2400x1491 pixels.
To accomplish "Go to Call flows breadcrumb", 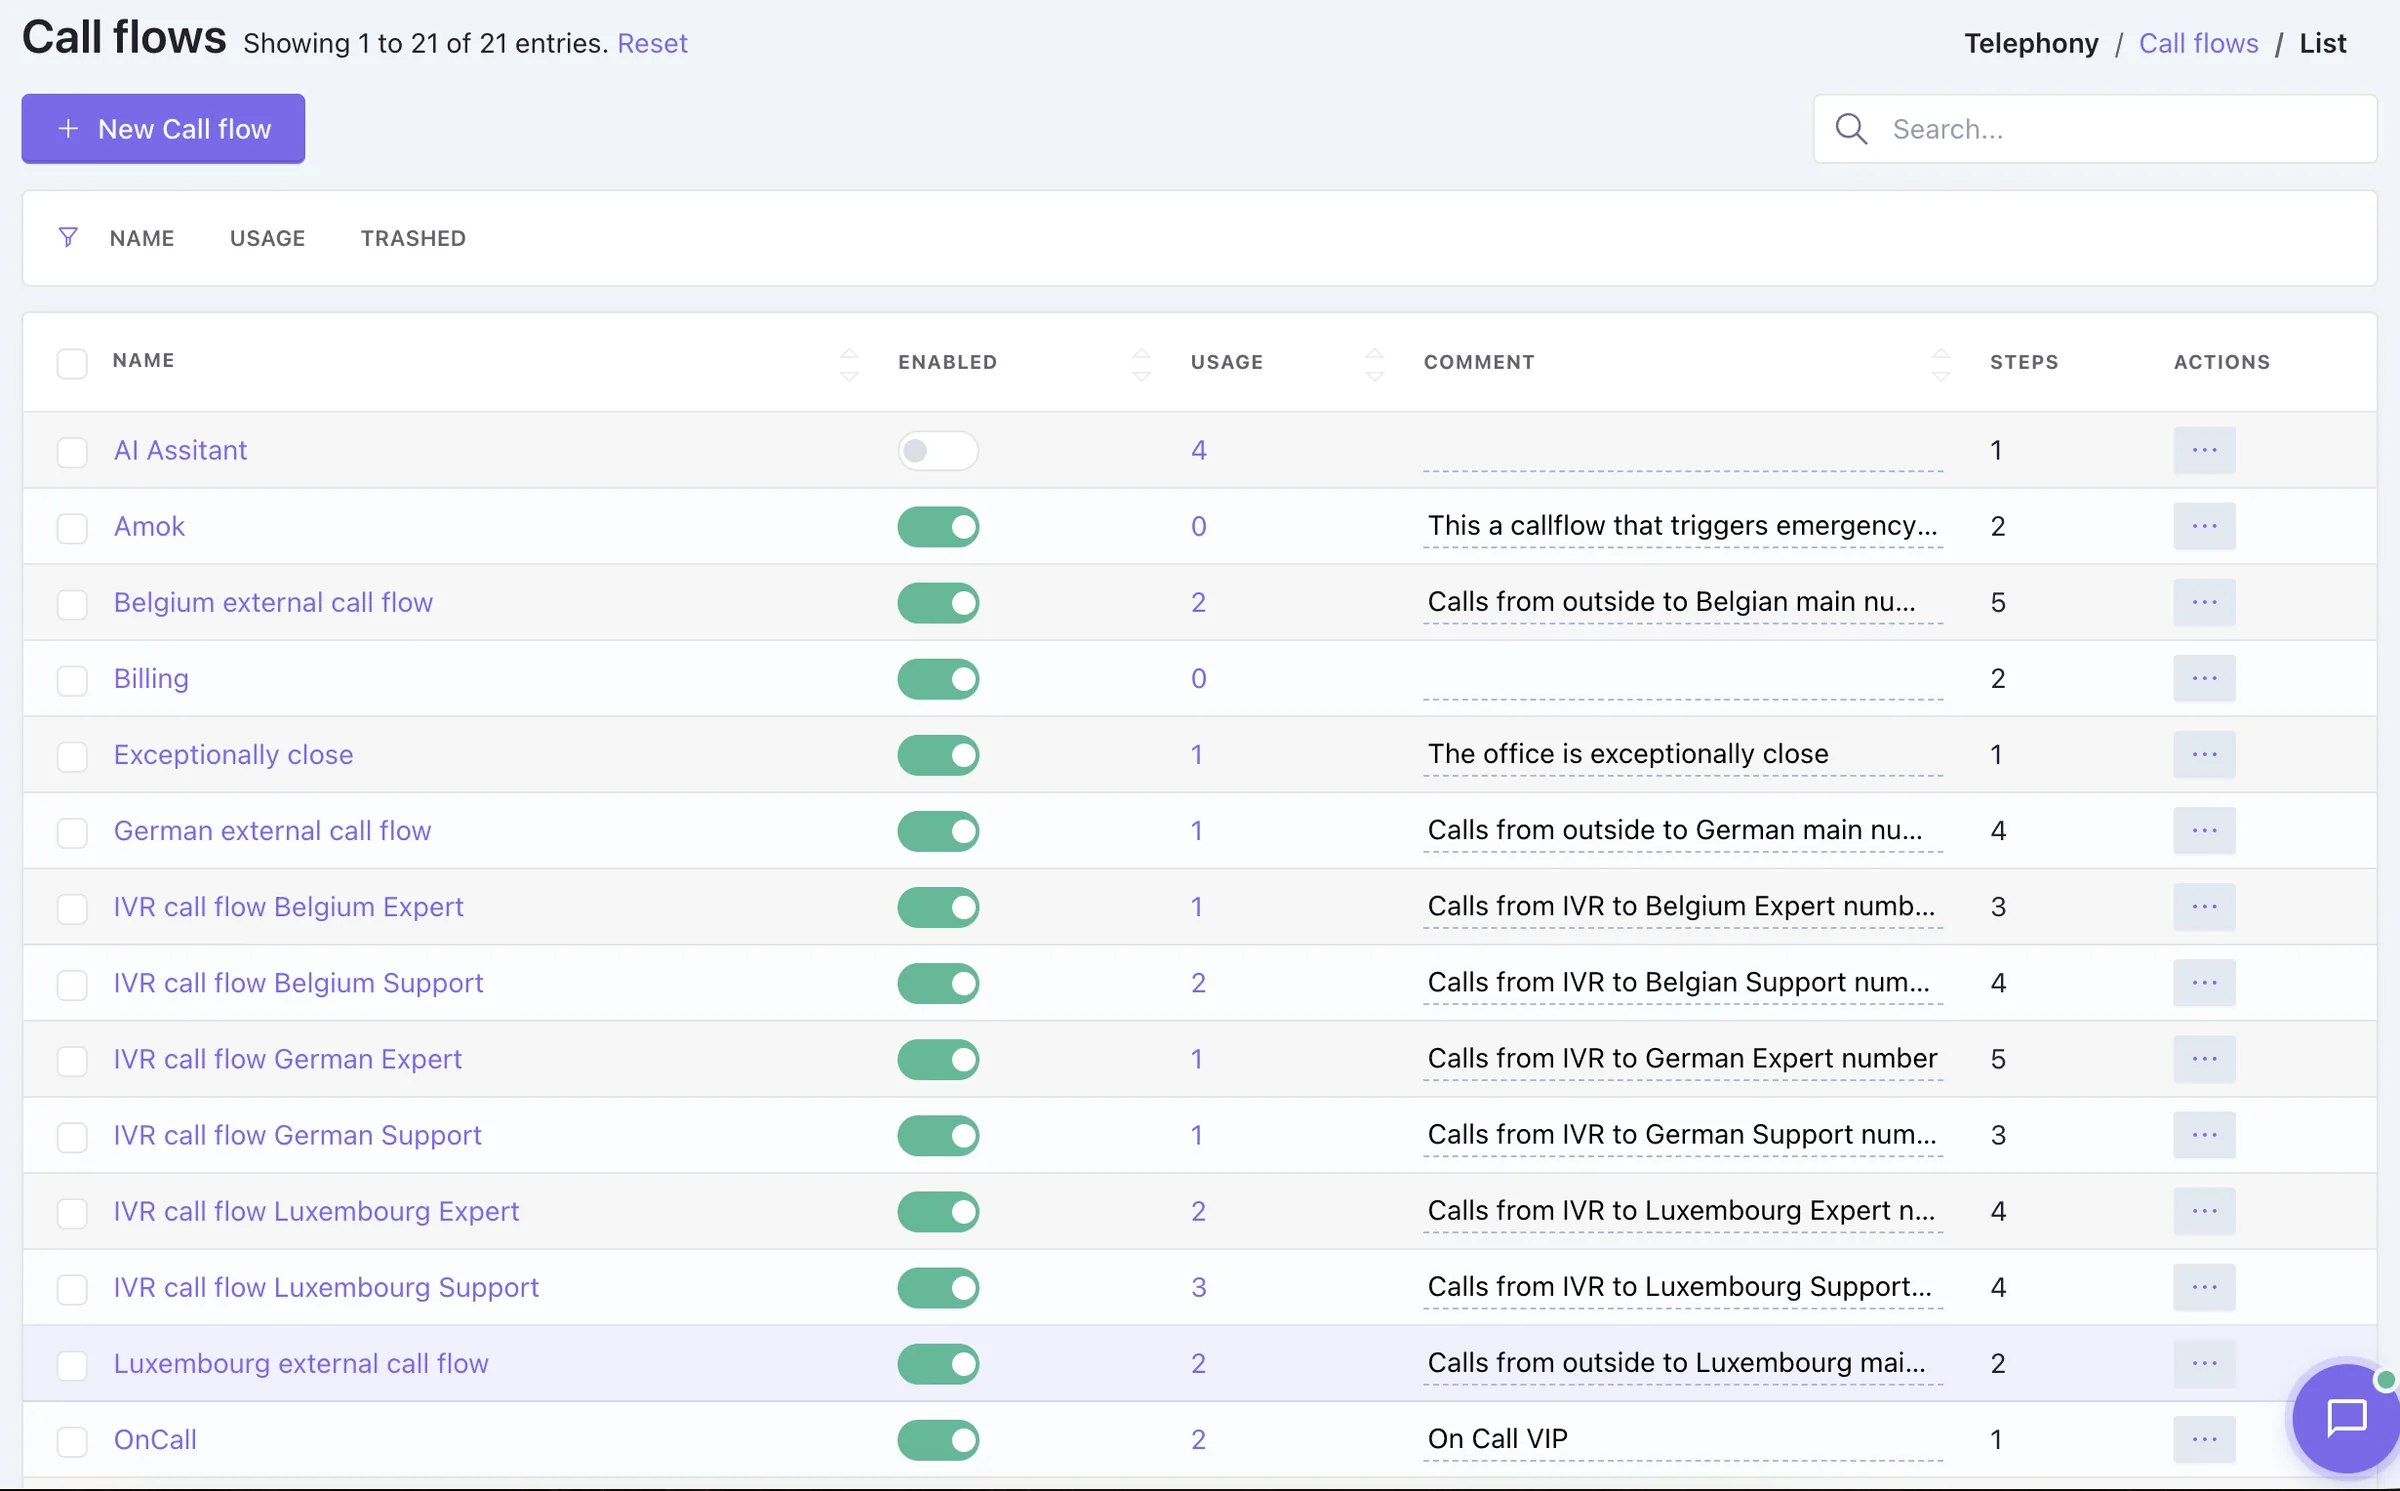I will click(2198, 43).
